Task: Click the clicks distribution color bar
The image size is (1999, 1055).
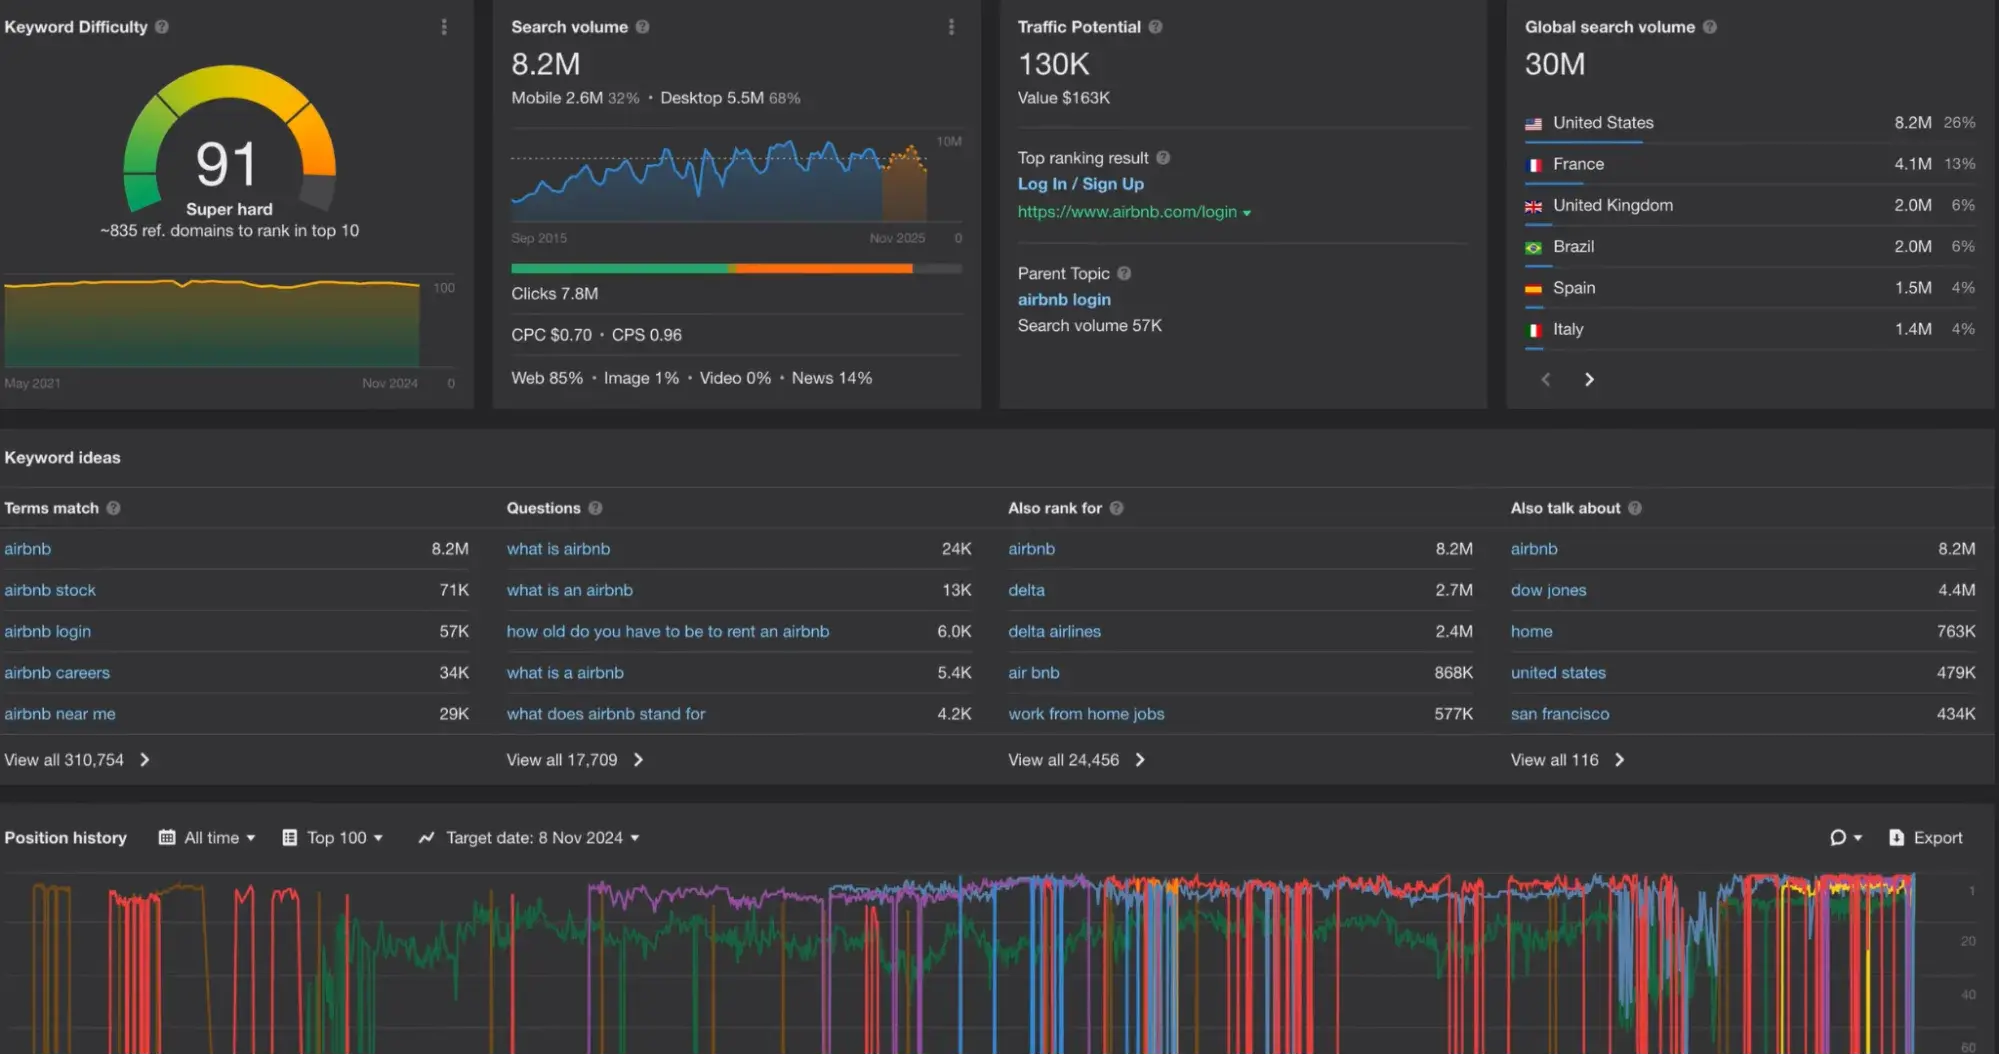Action: [x=736, y=268]
